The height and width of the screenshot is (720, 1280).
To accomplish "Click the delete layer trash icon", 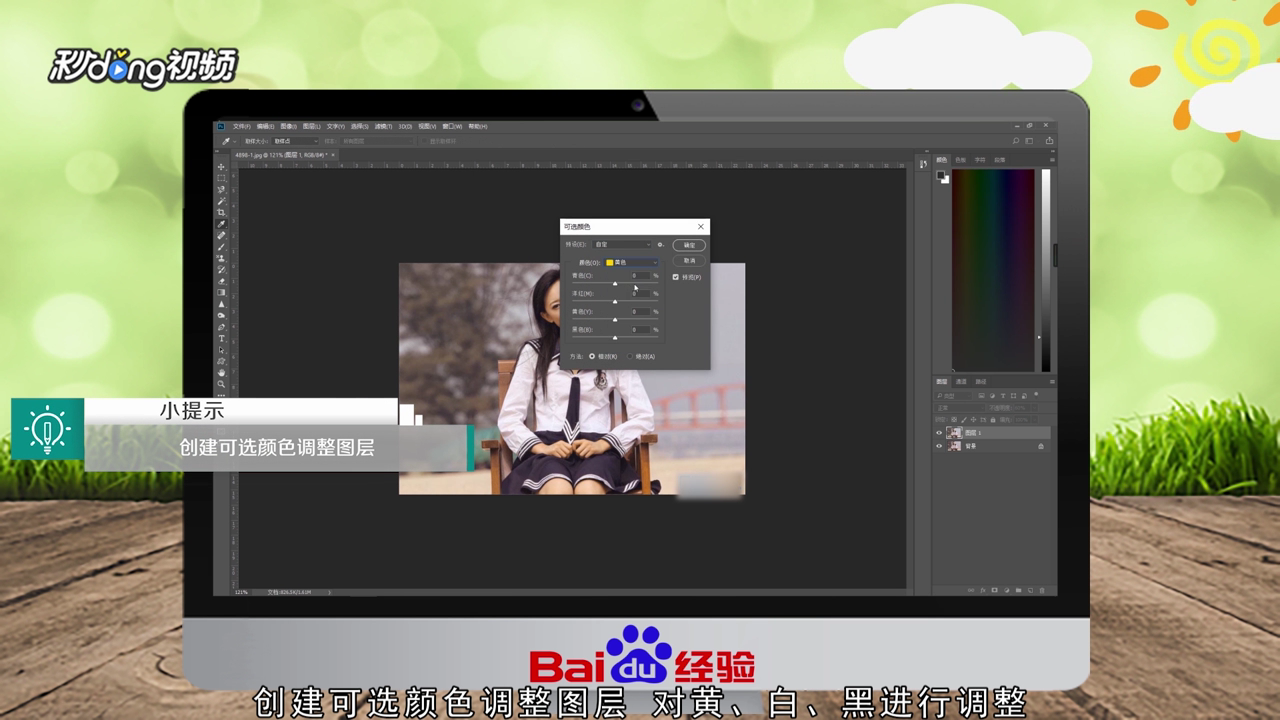I will [x=1042, y=590].
